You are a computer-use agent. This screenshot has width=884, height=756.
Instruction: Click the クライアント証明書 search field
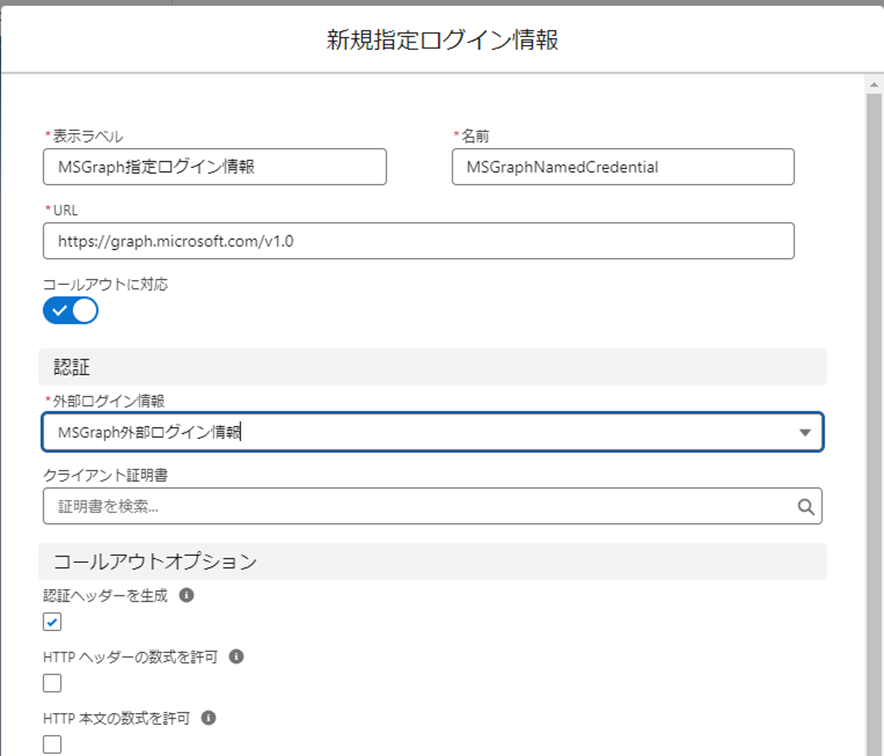coord(432,506)
